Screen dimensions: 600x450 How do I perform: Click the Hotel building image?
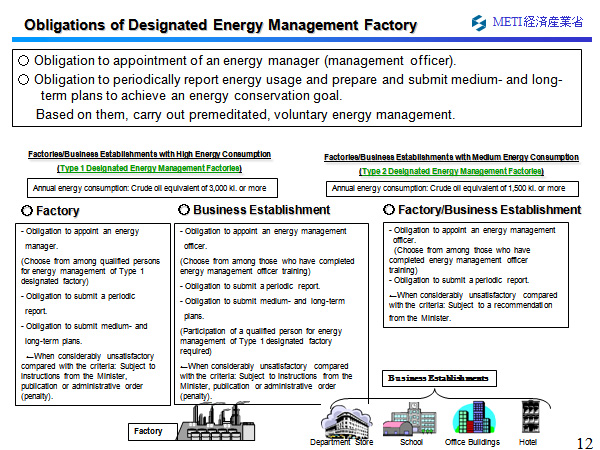pos(529,415)
